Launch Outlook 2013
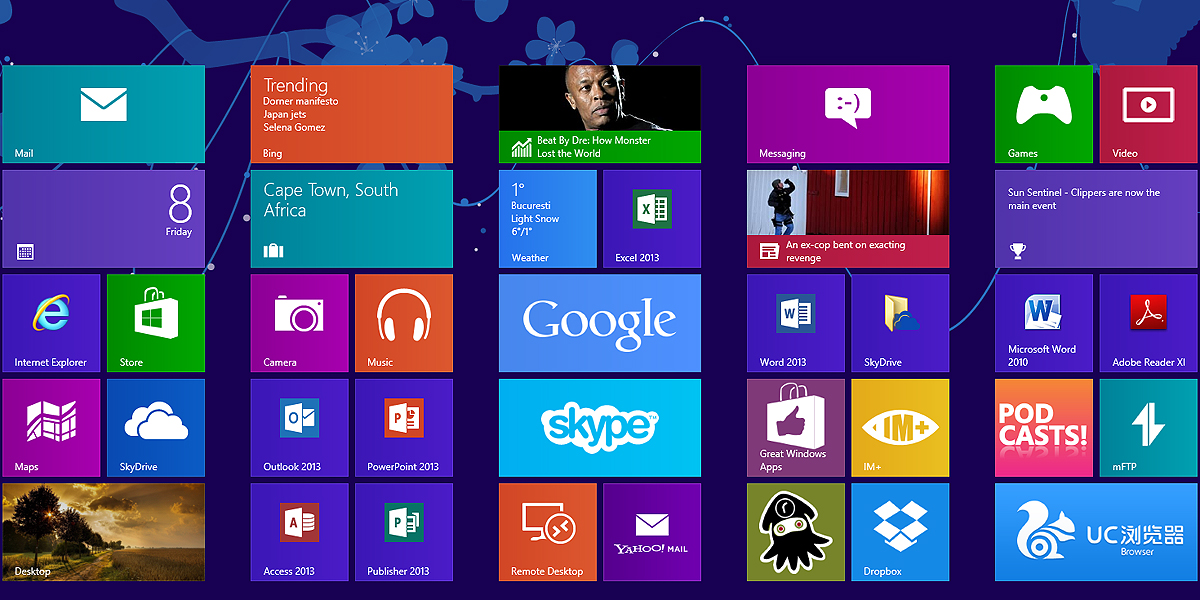 tap(300, 428)
